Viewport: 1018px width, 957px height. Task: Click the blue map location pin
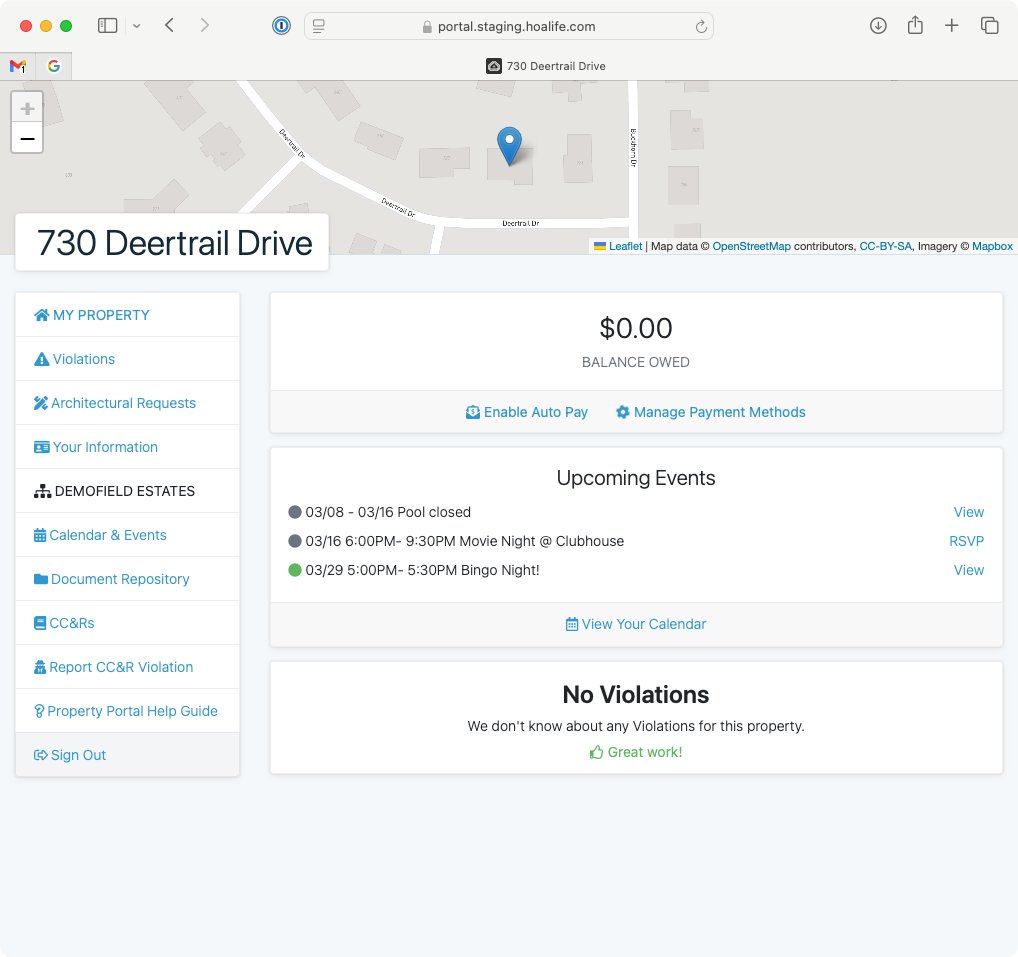pyautogui.click(x=510, y=146)
